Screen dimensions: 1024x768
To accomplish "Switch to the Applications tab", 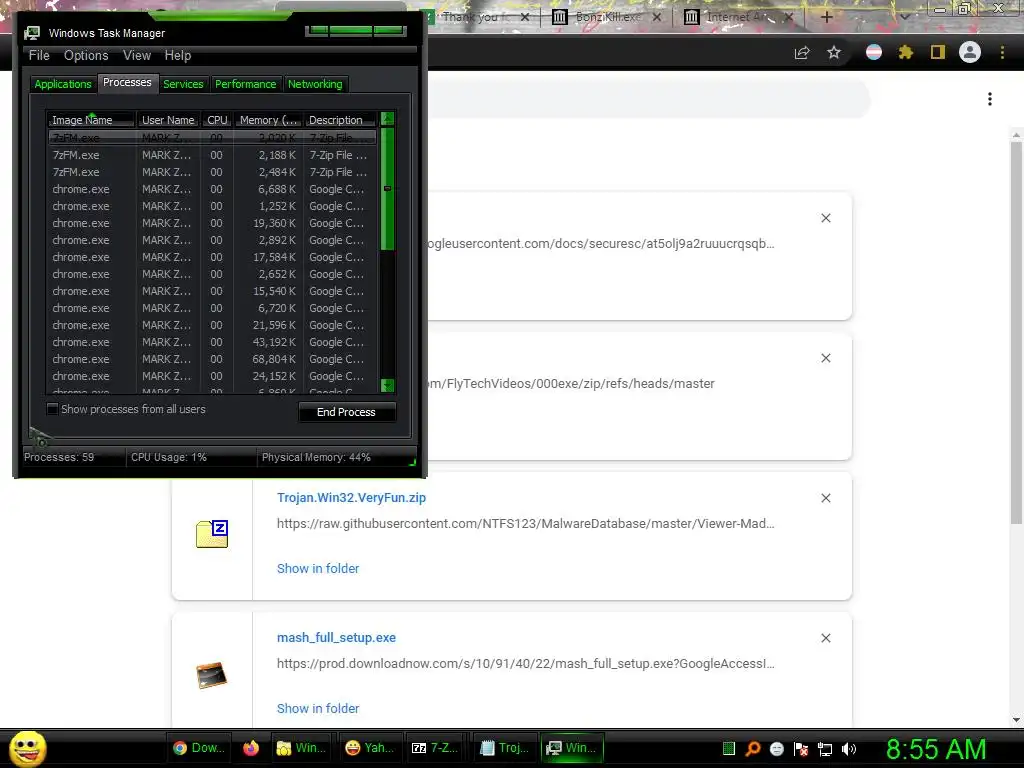I will click(63, 84).
